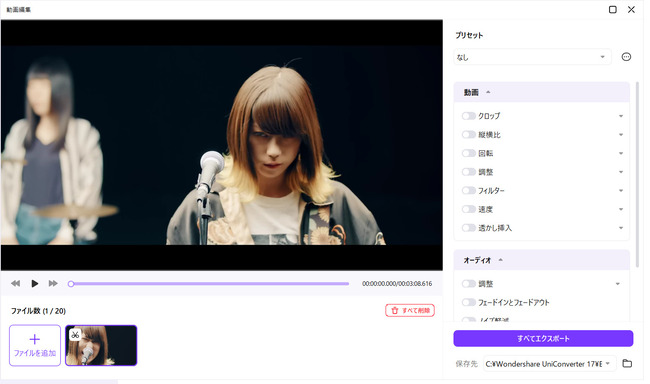Viewport: 650px width, 384px height.
Task: Close the 動画編集 window
Action: pyautogui.click(x=631, y=9)
